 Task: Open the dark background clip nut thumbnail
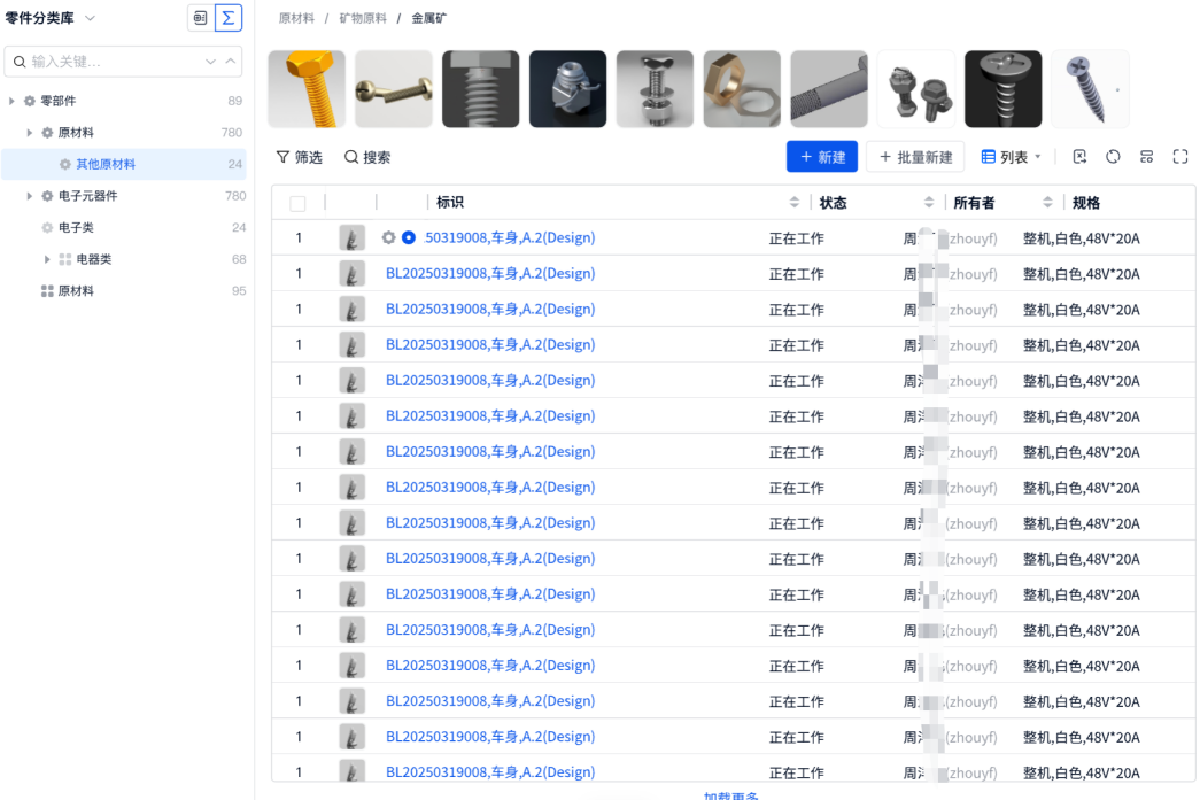[x=568, y=89]
